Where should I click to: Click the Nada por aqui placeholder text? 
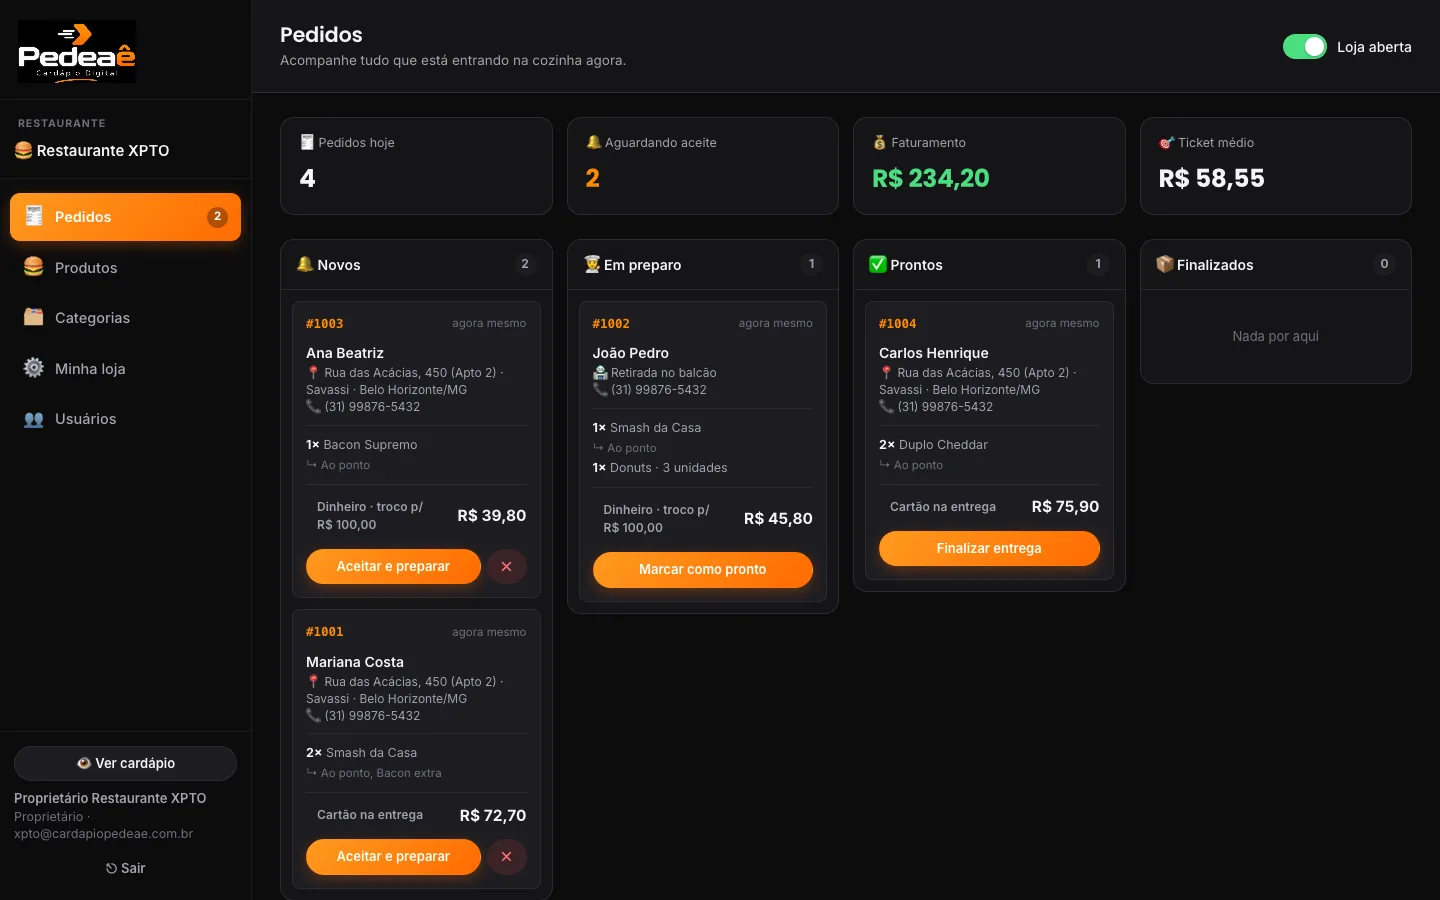pyautogui.click(x=1275, y=337)
